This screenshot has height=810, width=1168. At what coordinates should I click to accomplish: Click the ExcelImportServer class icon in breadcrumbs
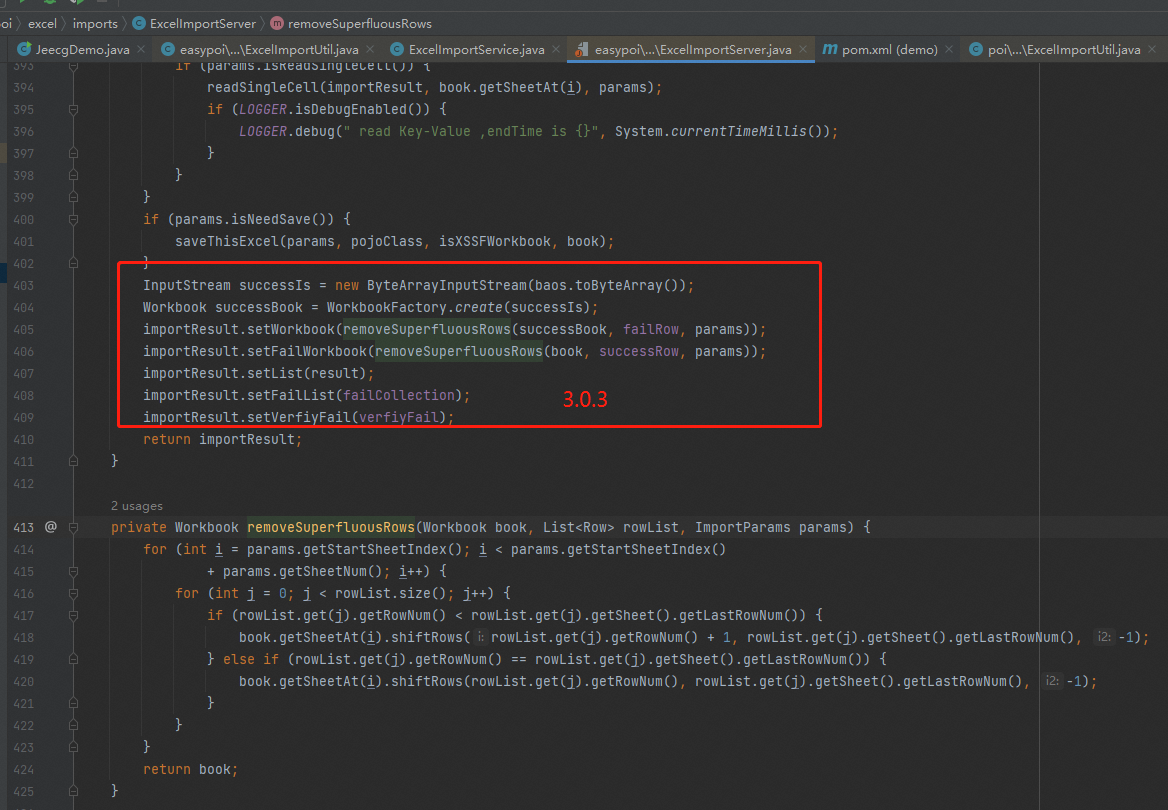(139, 23)
